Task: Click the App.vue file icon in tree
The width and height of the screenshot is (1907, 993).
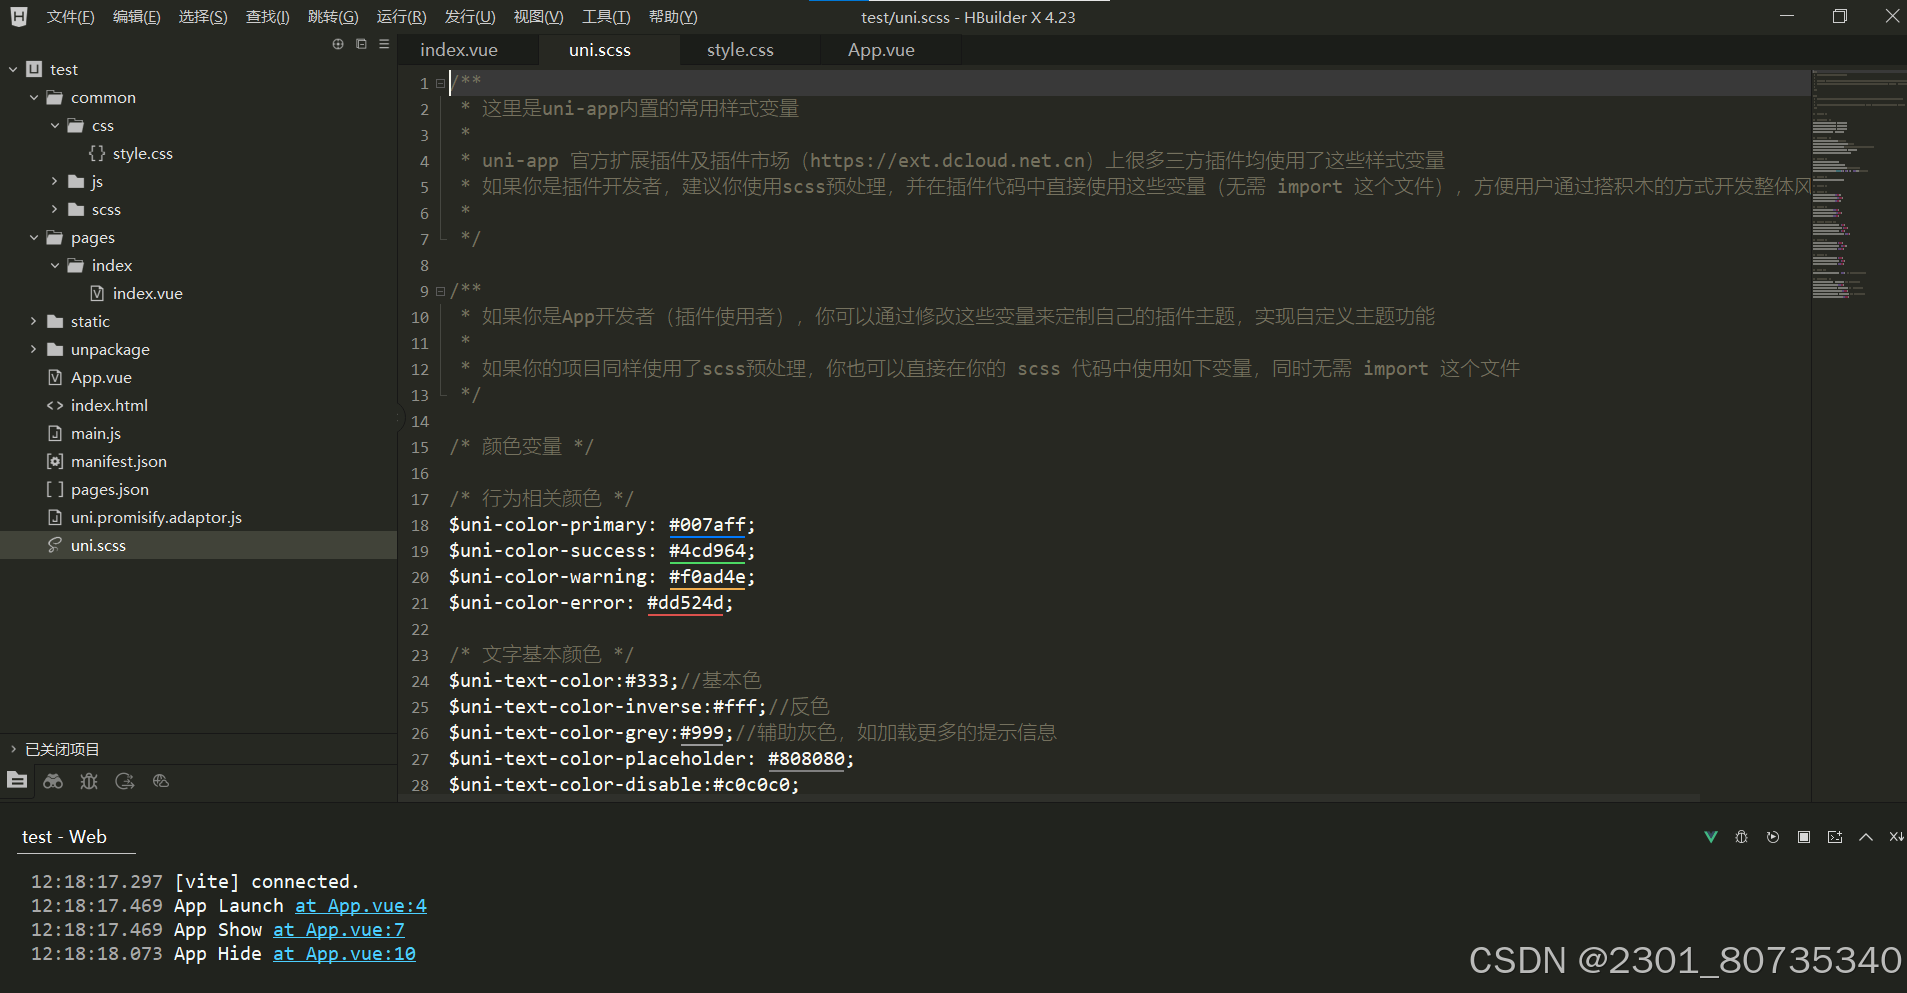Action: tap(55, 377)
